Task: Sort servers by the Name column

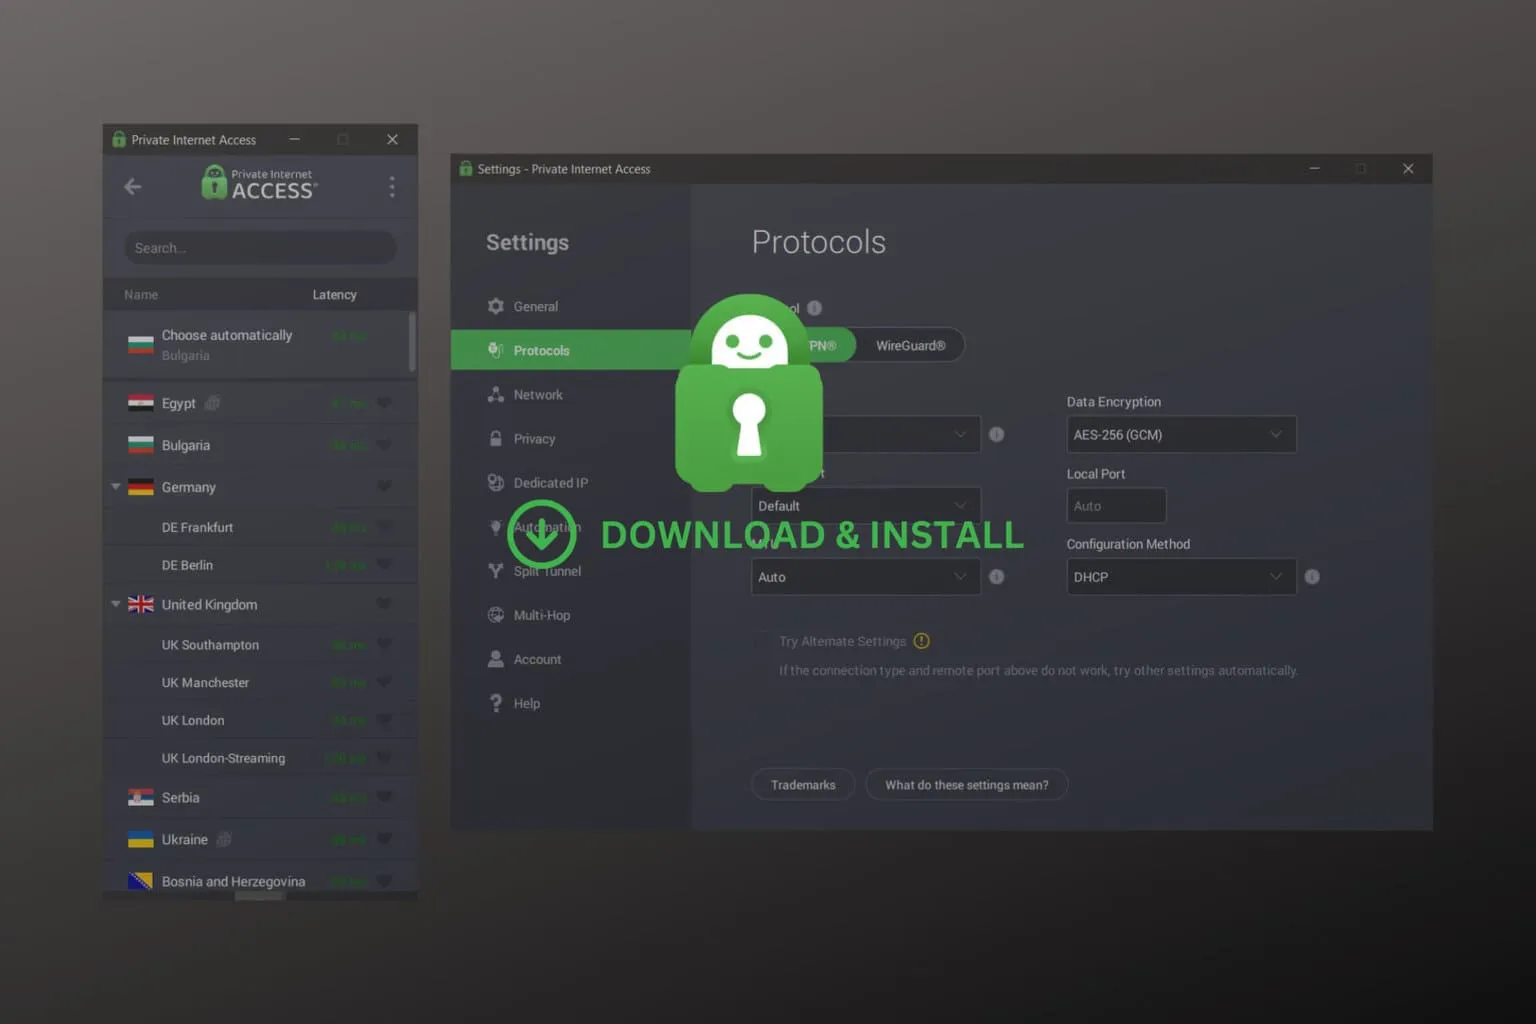Action: point(141,295)
